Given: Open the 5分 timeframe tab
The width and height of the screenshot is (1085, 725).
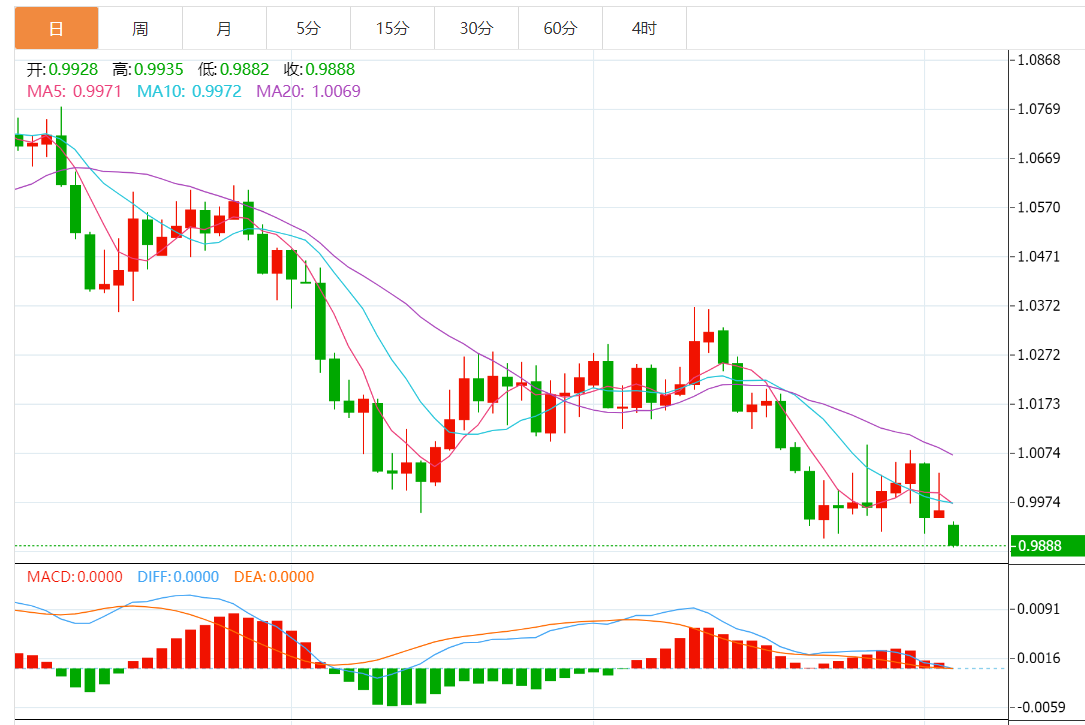Looking at the screenshot, I should pyautogui.click(x=309, y=28).
